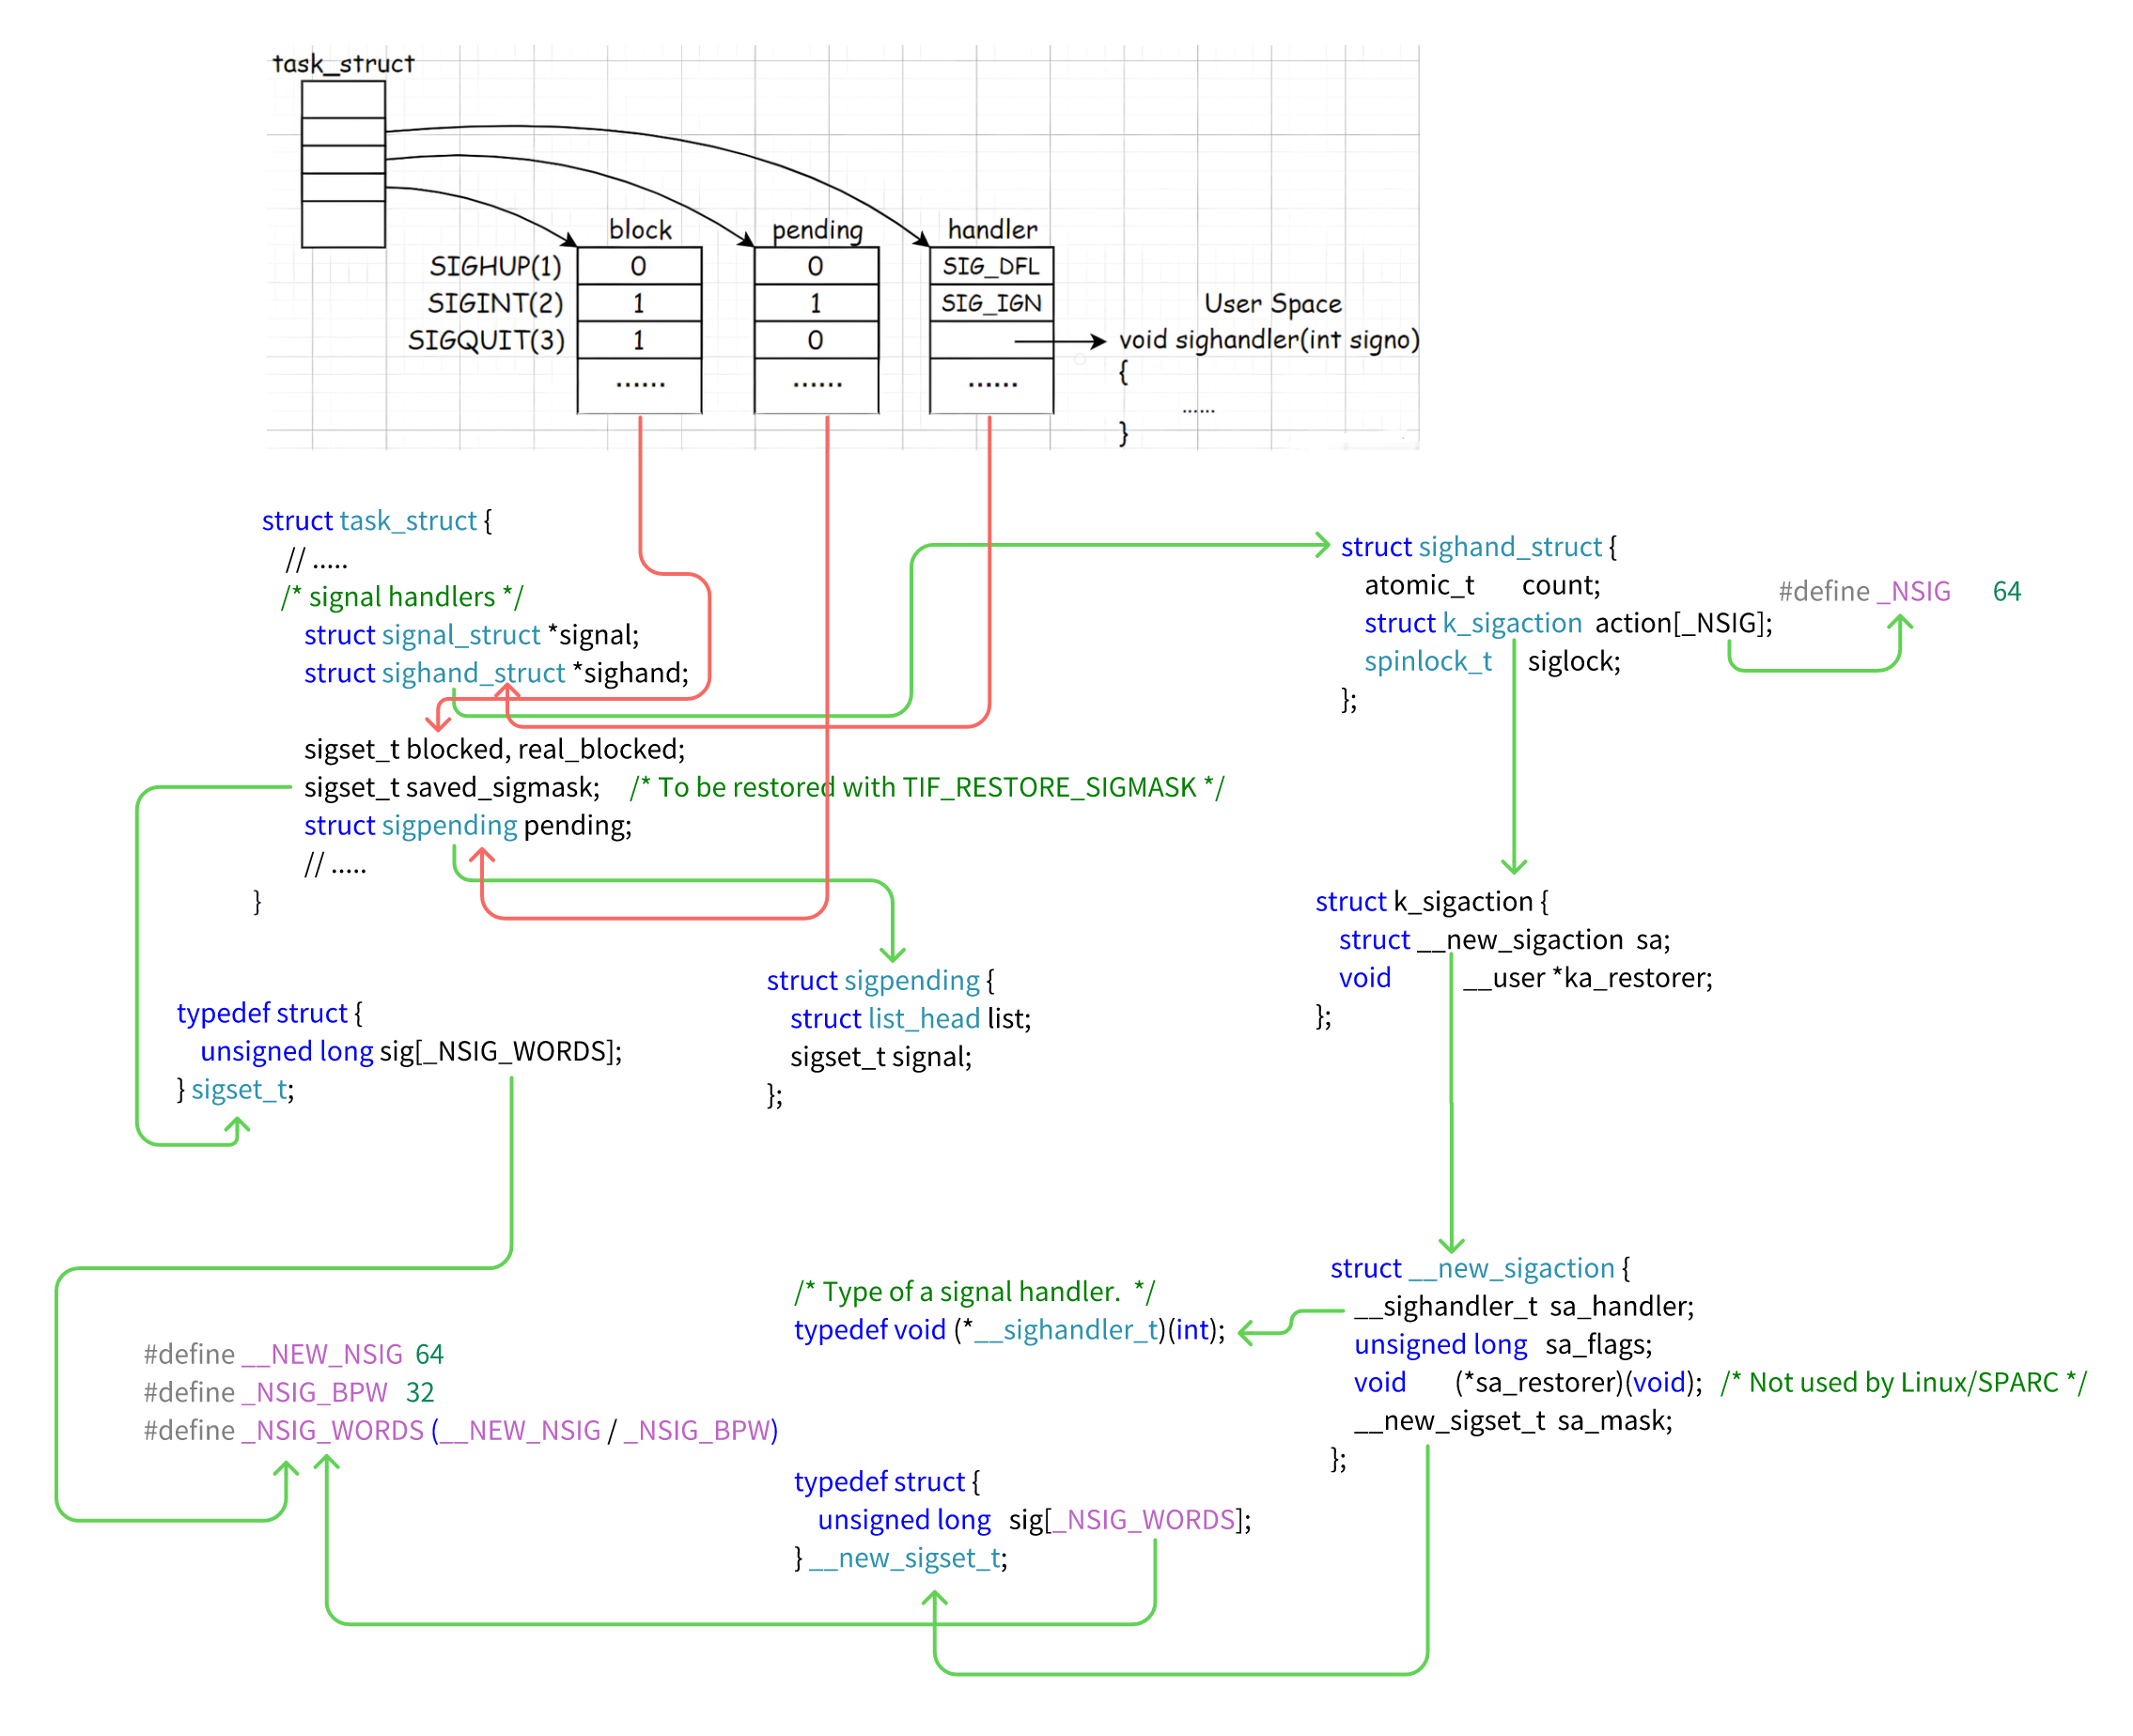Viewport: 2133px width, 1736px height.
Task: Click the '#define _NSIG_BPW 32' text
Action: pyautogui.click(x=288, y=1391)
